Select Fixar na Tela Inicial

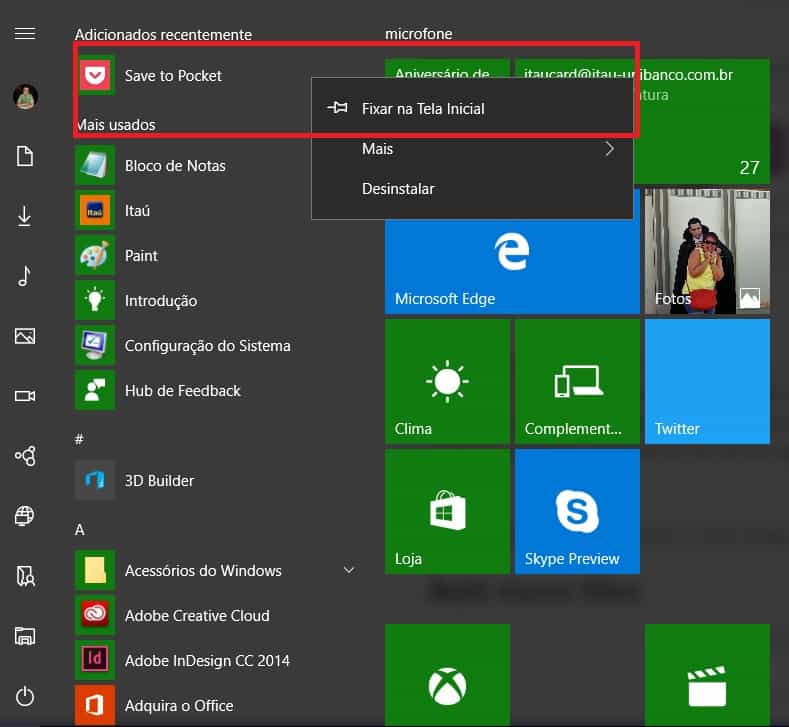coord(472,109)
